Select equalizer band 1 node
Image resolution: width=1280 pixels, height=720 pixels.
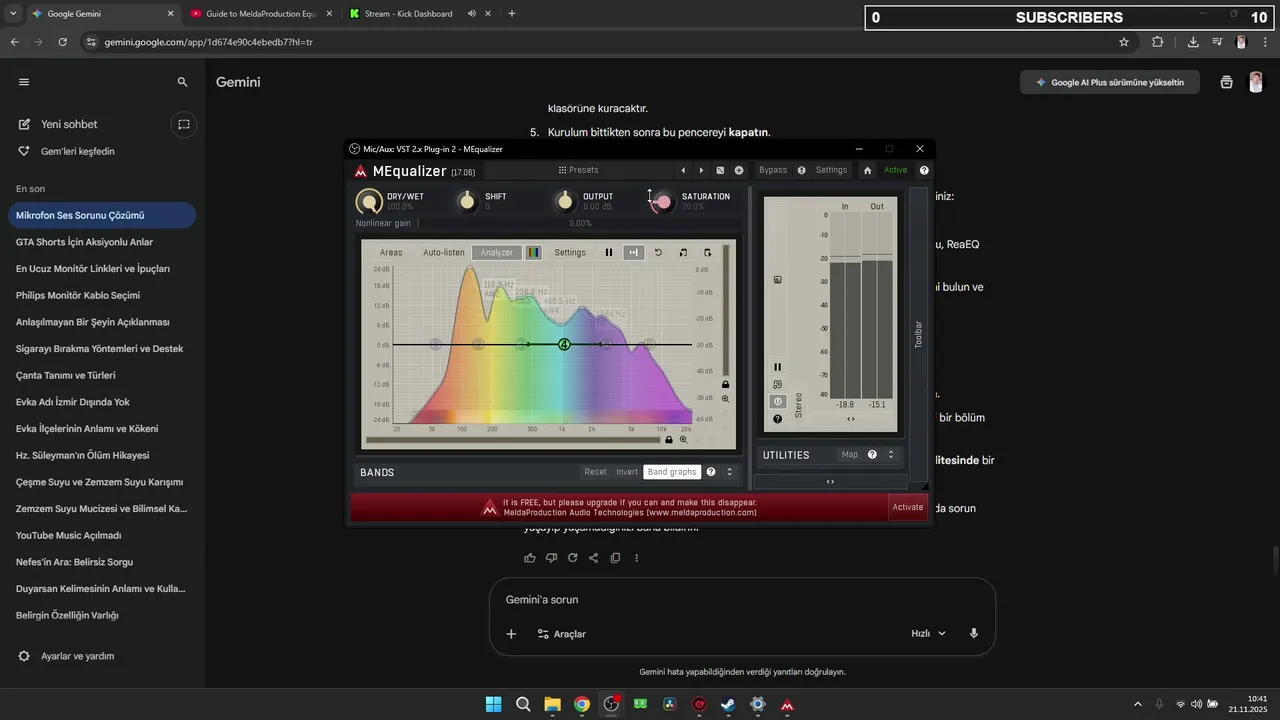pos(435,344)
